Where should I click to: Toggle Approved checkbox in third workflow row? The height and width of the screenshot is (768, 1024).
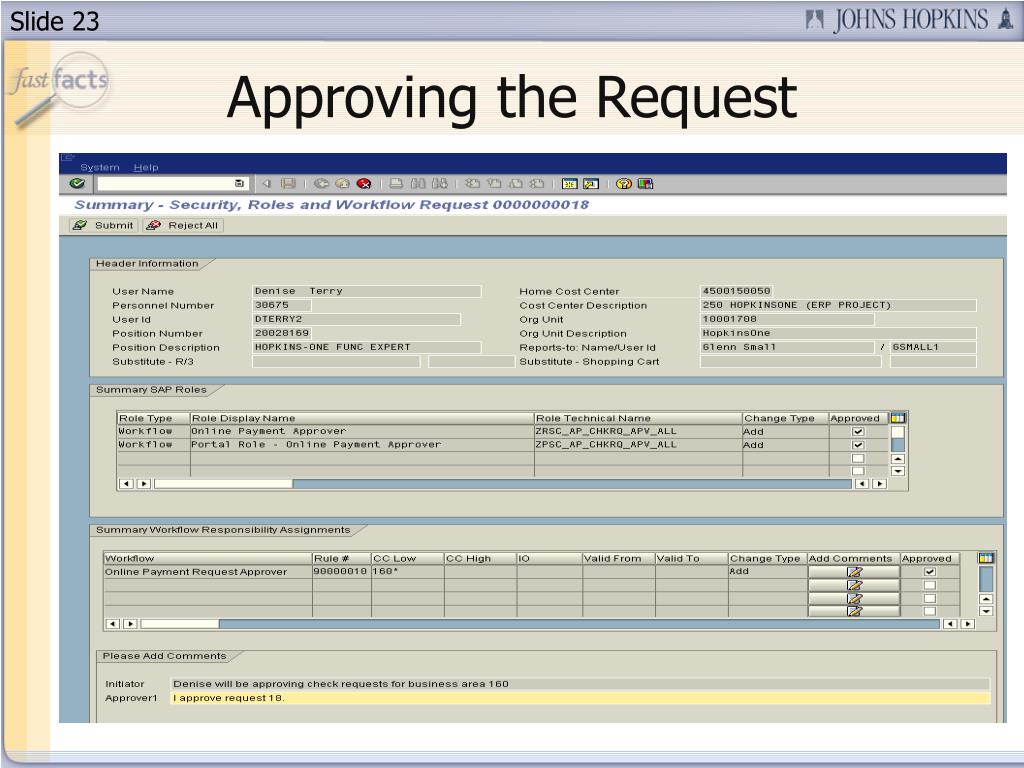(930, 598)
